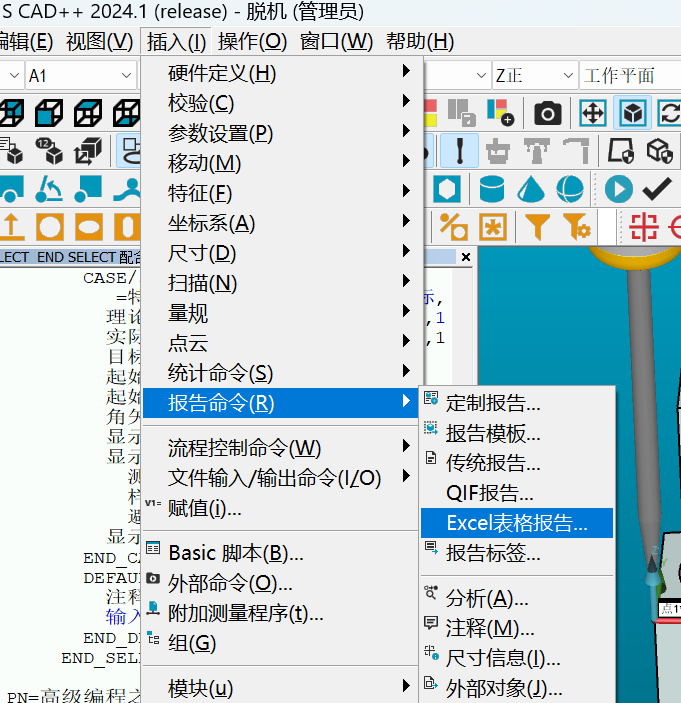Select Analysis (分析) item

tap(517, 598)
